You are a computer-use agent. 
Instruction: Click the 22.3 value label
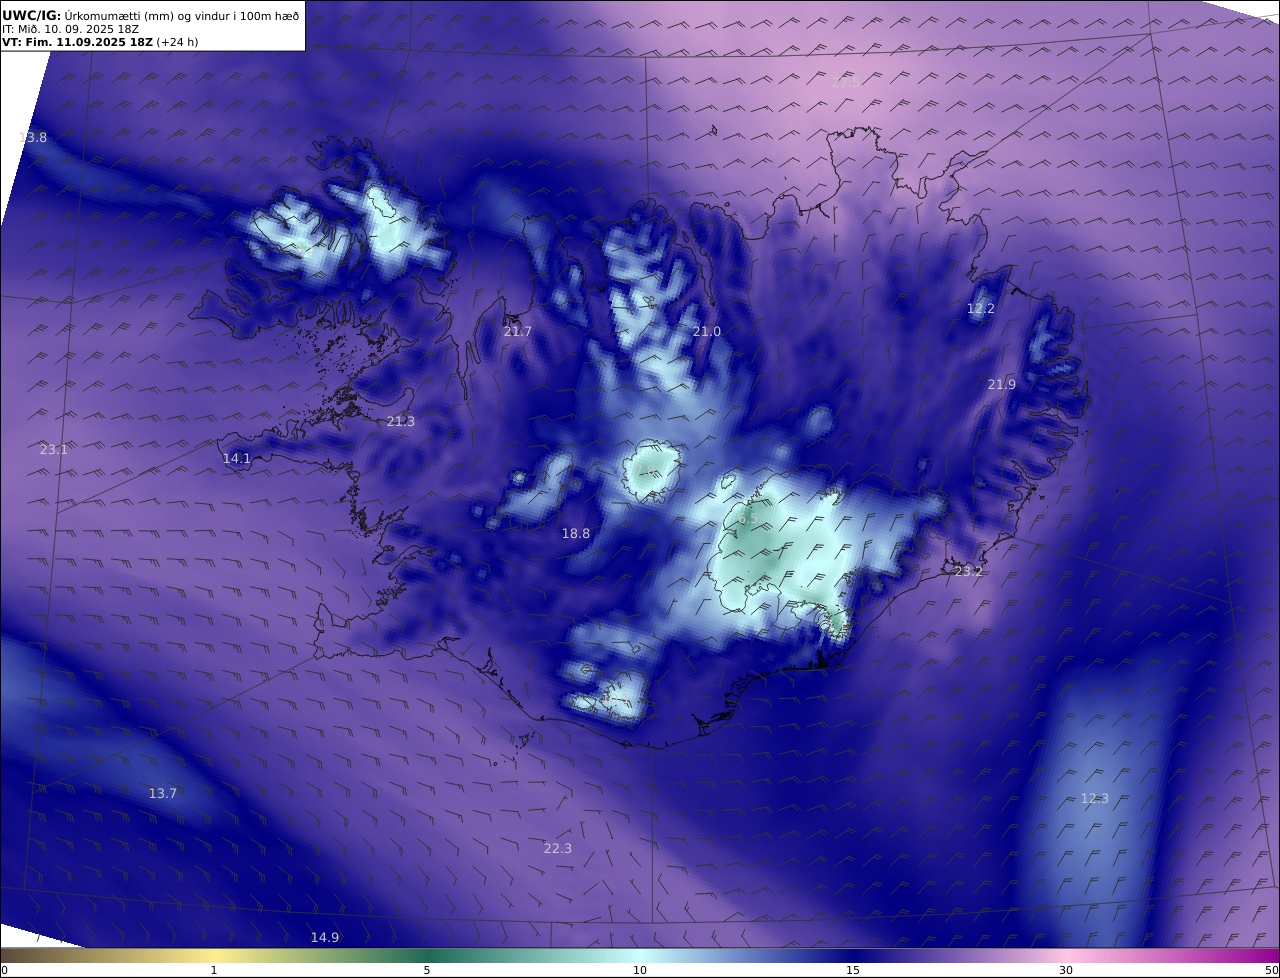558,848
